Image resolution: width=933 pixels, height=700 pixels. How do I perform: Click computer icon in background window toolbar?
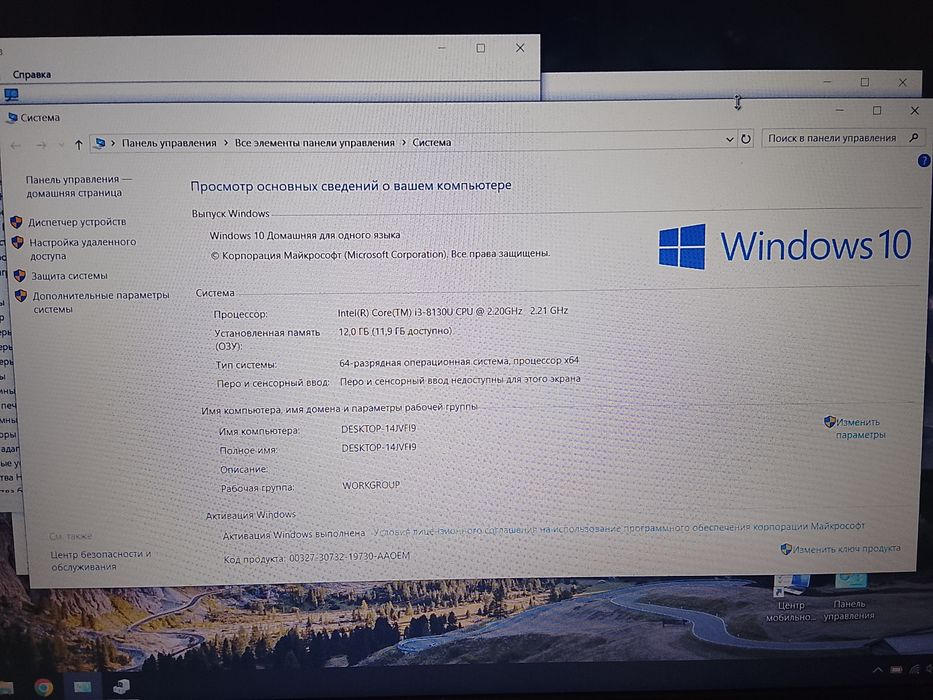[x=11, y=94]
